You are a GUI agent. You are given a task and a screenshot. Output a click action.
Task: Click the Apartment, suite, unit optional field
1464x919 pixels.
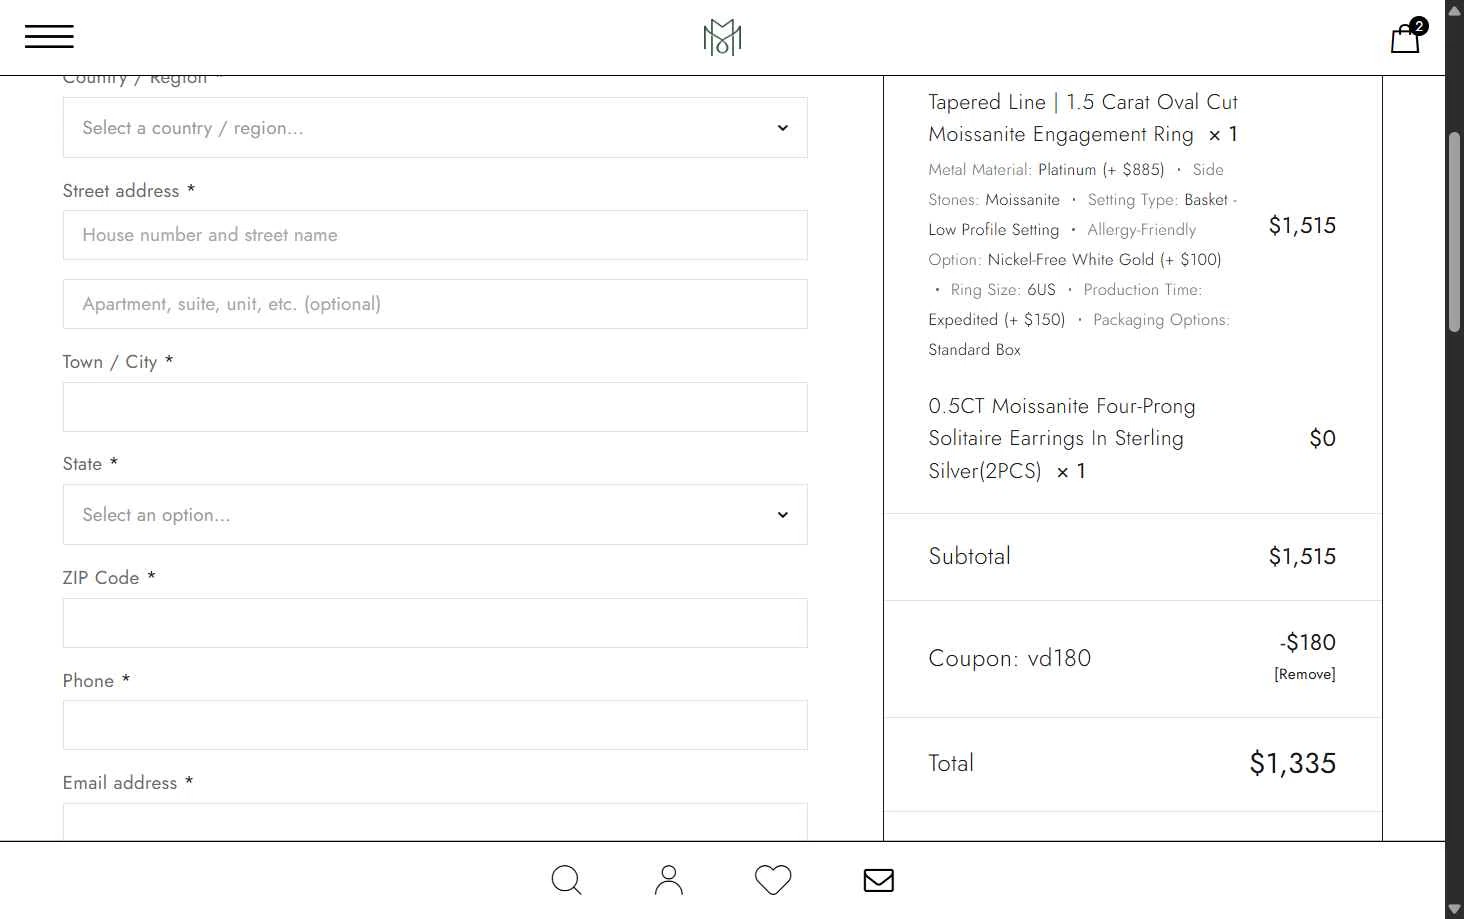click(435, 304)
